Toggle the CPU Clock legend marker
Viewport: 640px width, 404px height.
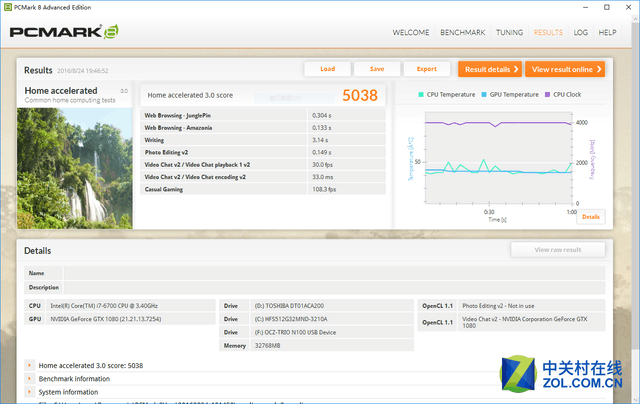click(x=547, y=95)
